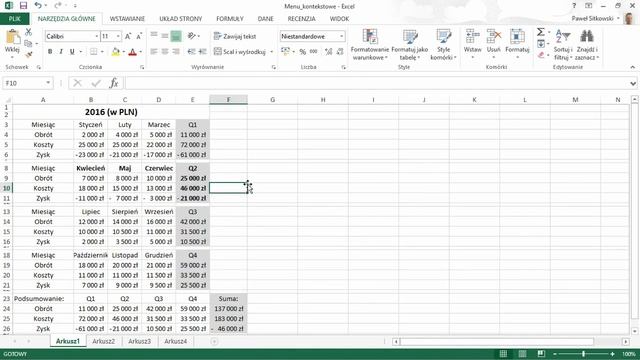Click the Undo arrow icon
The height and width of the screenshot is (360, 640).
pos(38,6)
